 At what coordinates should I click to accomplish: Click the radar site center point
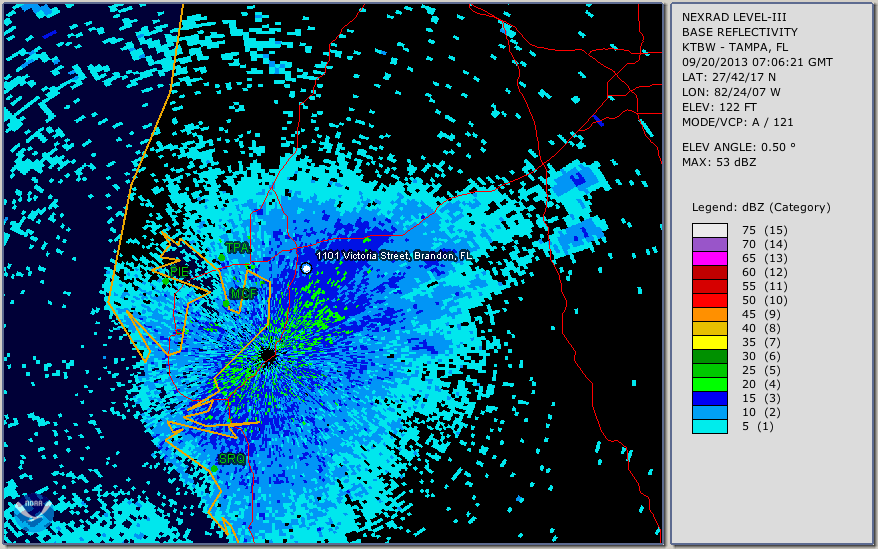tap(269, 356)
